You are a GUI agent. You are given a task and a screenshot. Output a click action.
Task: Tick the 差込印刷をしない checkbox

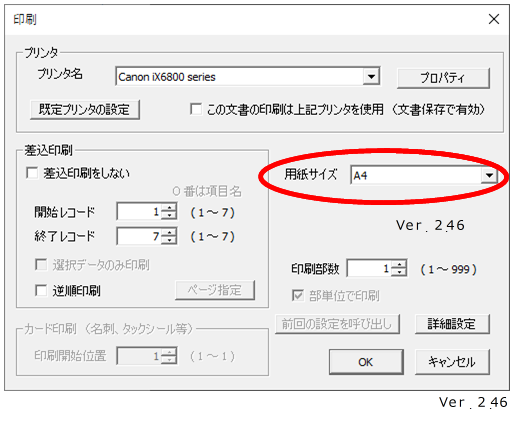pyautogui.click(x=32, y=173)
